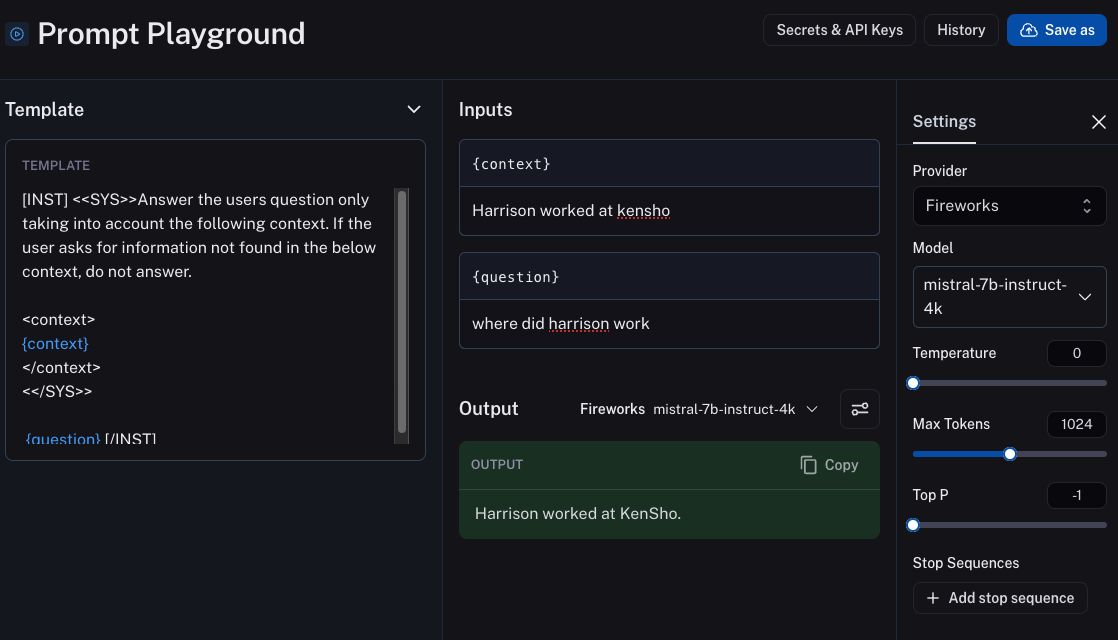1118x640 pixels.
Task: Click the Max Tokens value field showing 1024
Action: point(1076,424)
